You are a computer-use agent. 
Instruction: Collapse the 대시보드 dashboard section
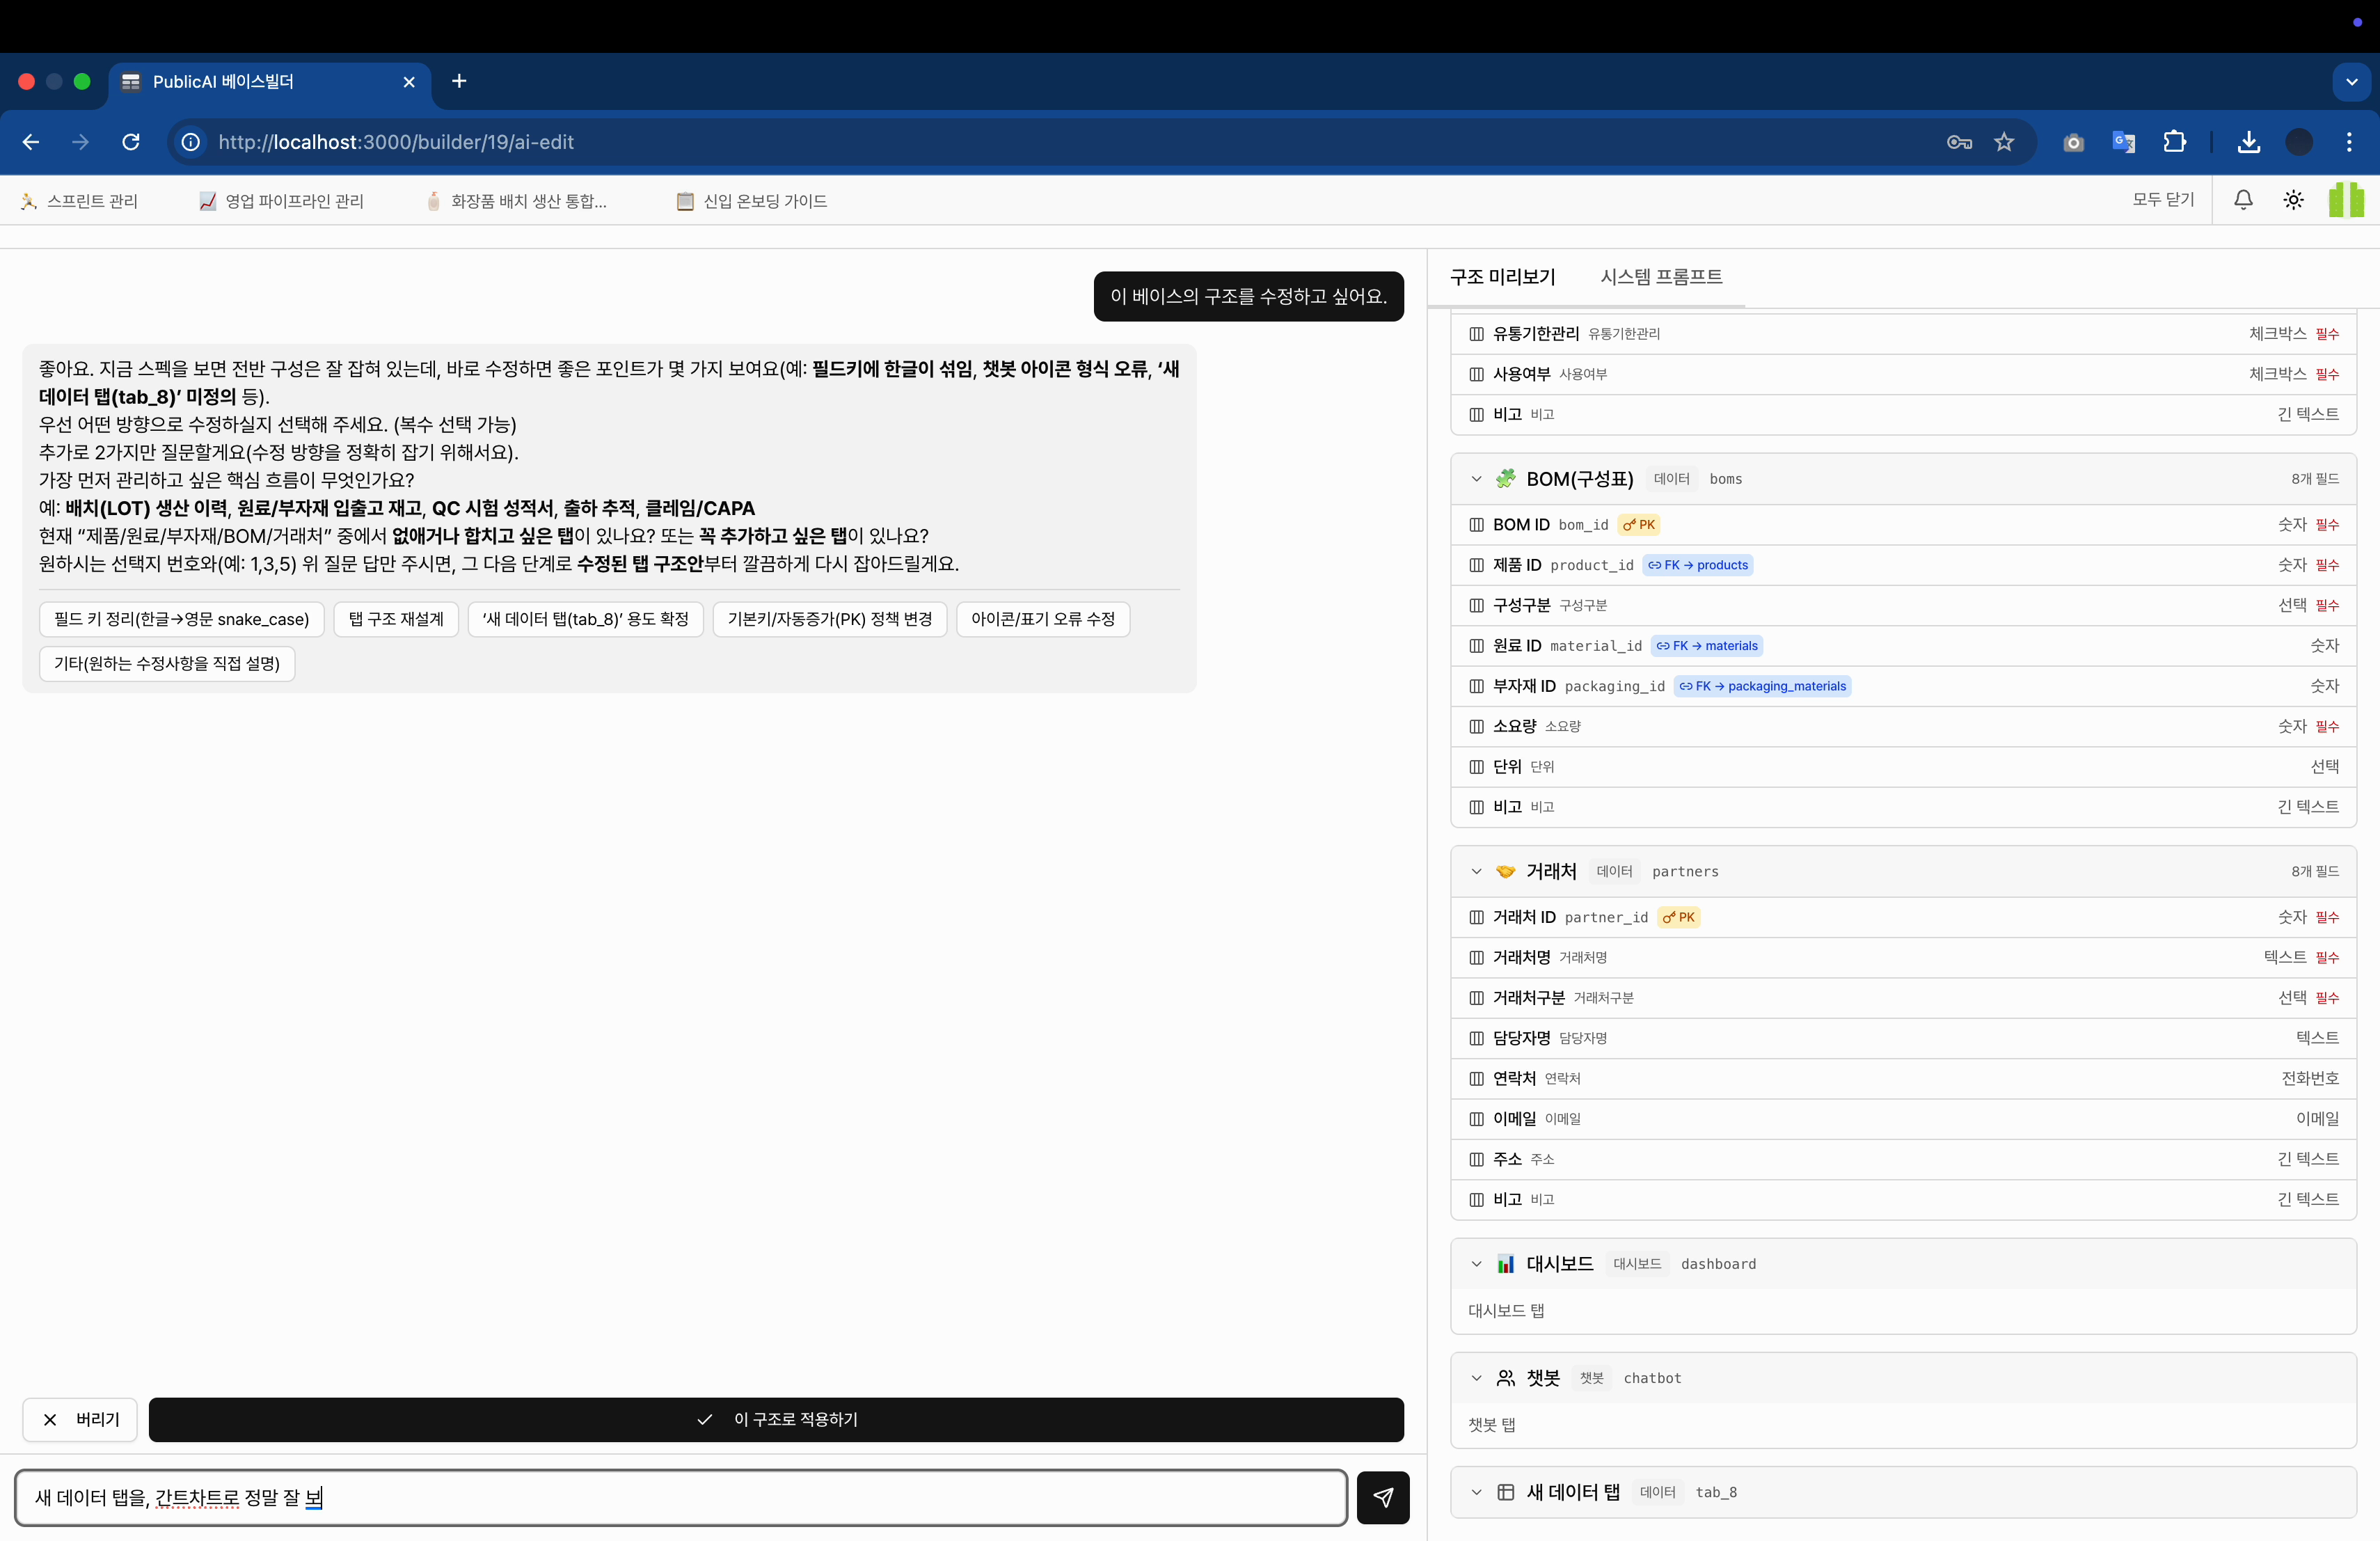(1476, 1264)
